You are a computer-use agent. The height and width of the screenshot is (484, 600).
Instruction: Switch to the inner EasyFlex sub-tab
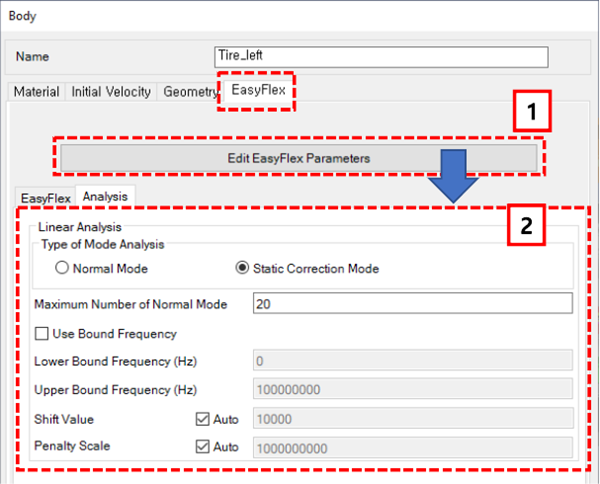[x=46, y=198]
